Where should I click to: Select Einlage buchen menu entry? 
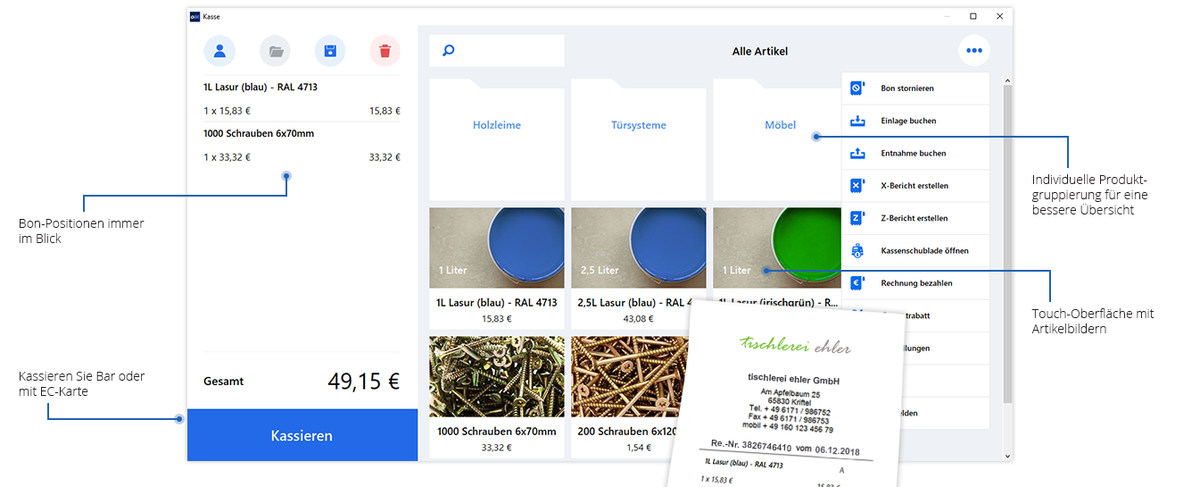coord(915,121)
